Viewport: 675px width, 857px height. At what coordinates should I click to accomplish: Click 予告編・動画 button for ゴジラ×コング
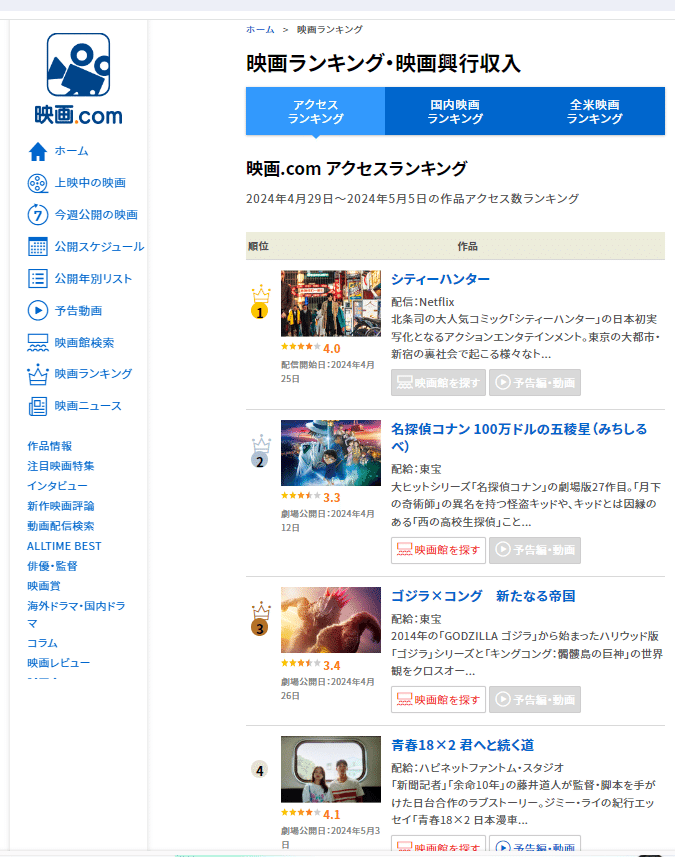(535, 700)
